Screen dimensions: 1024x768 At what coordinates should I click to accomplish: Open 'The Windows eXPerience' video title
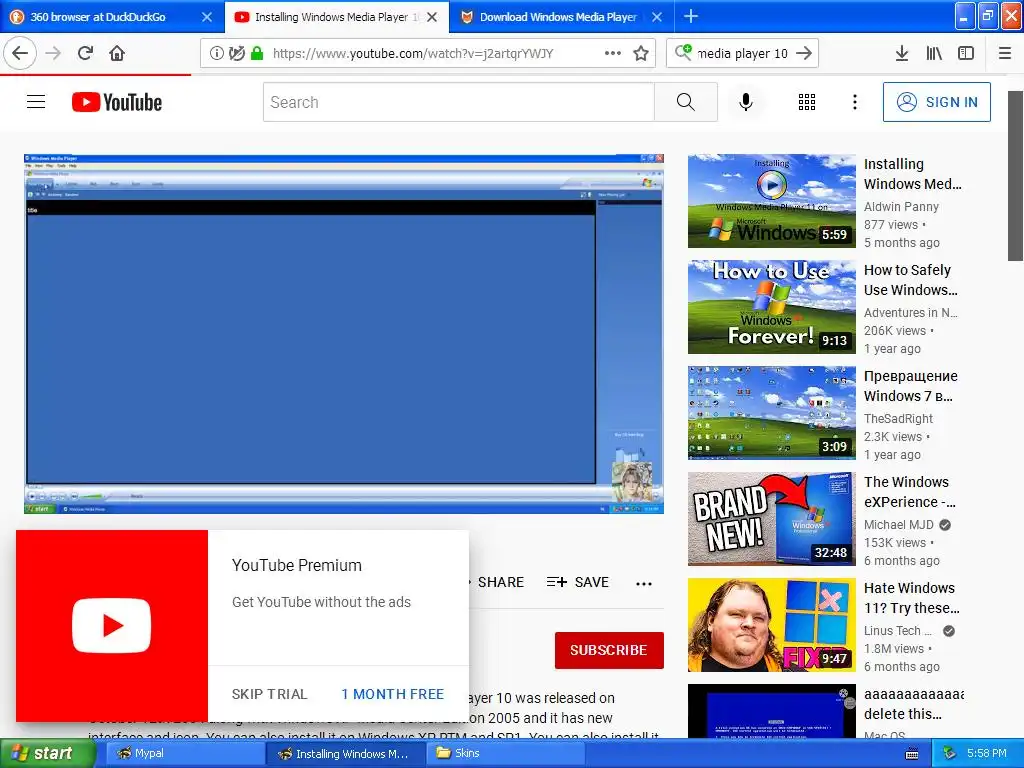pyautogui.click(x=910, y=492)
